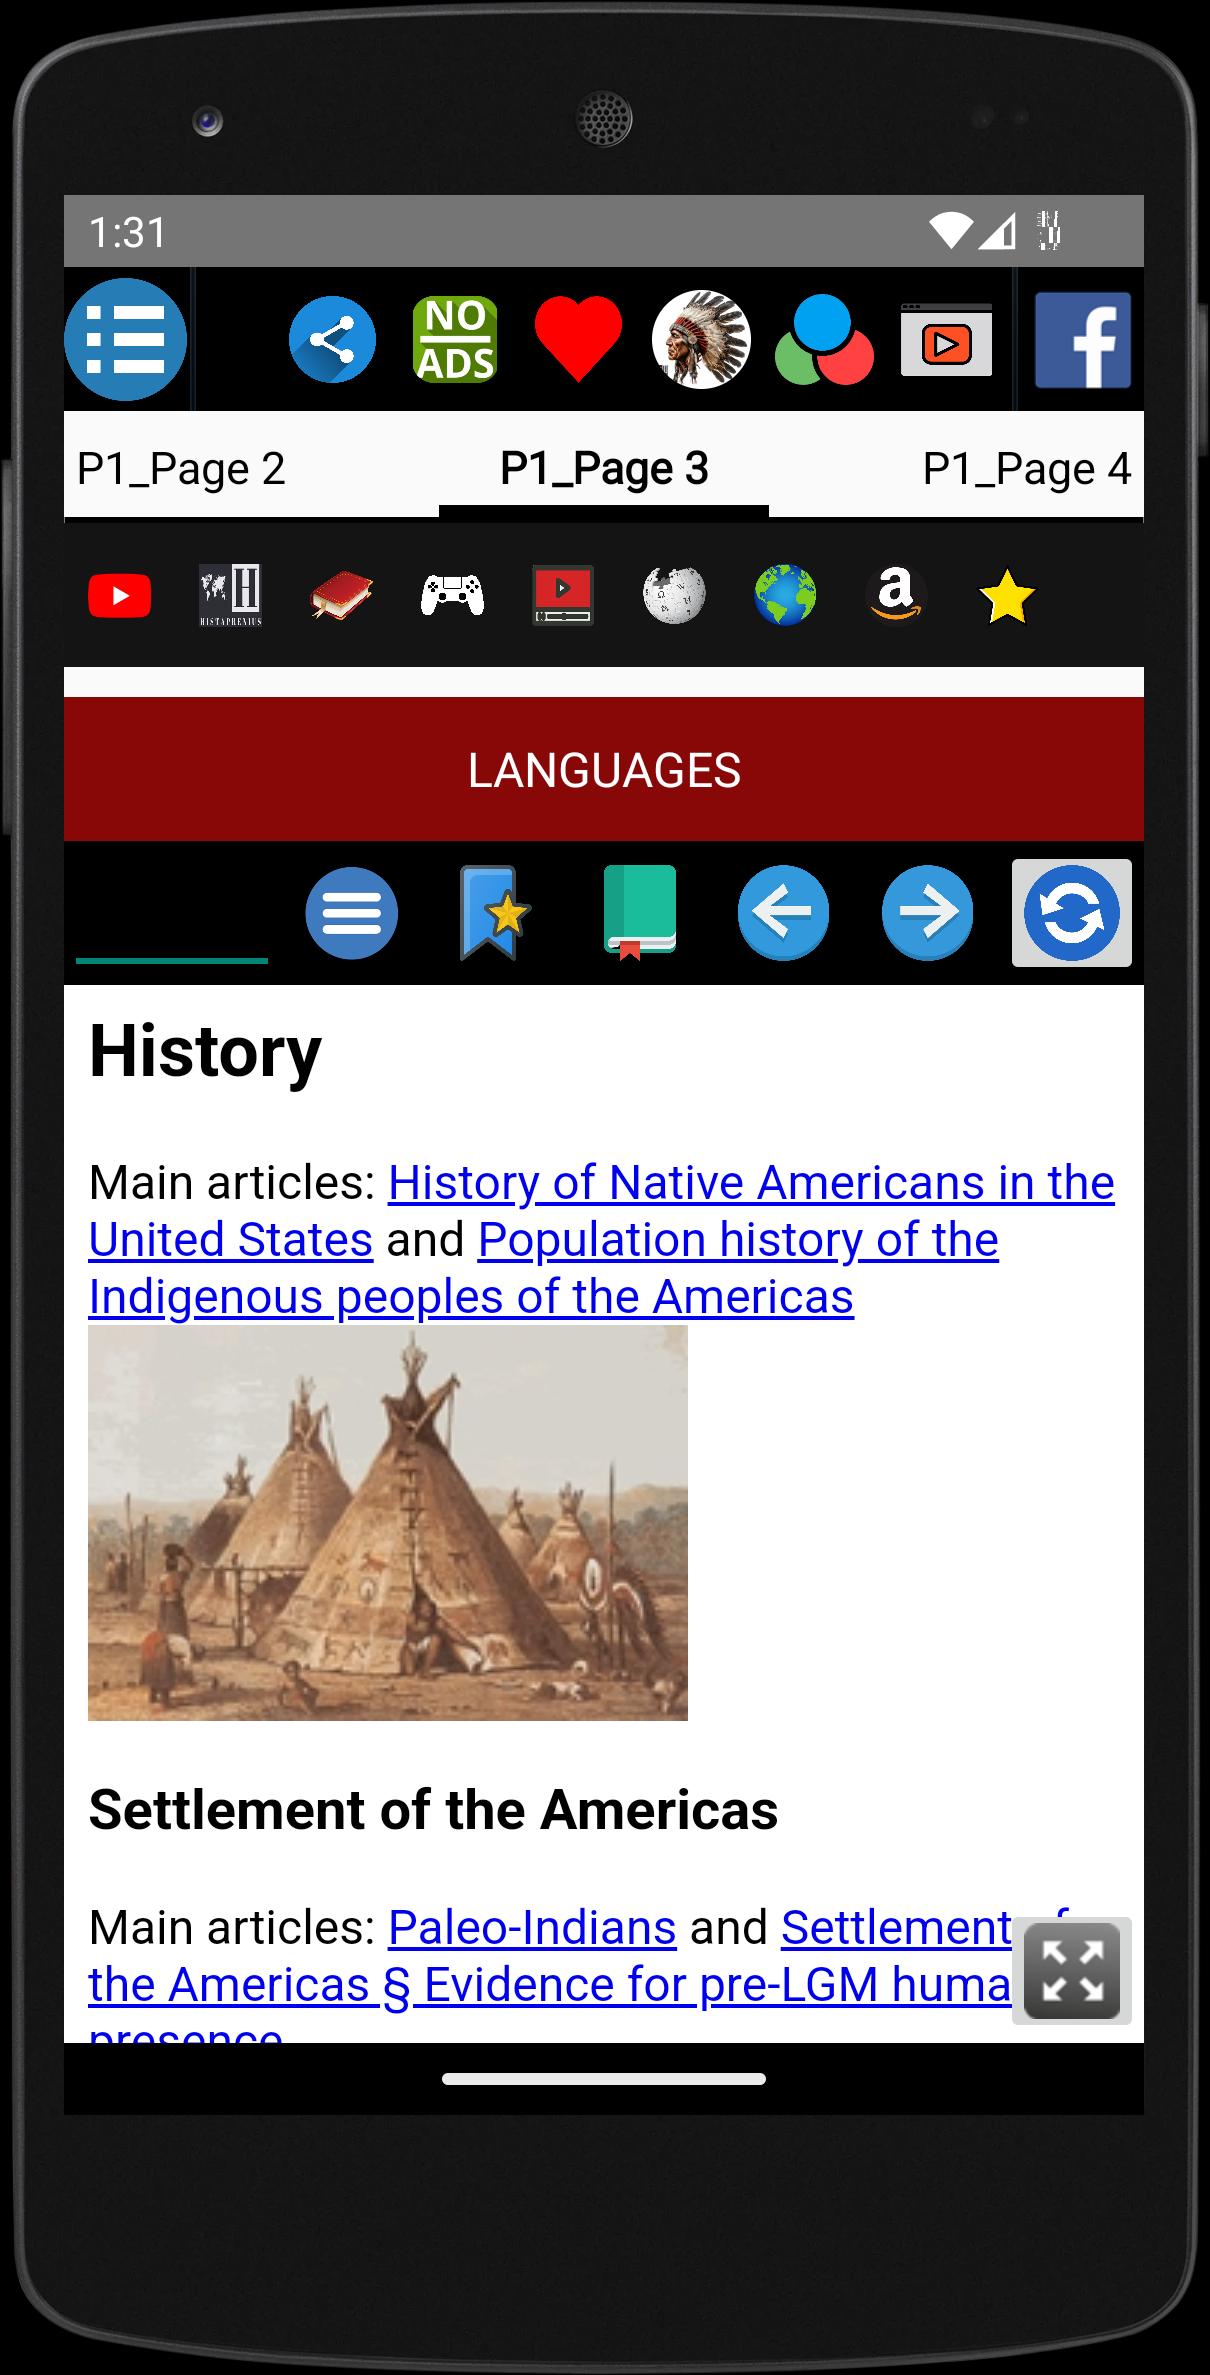This screenshot has width=1210, height=2375.
Task: Launch the YouTube shortcut icon
Action: coord(120,596)
